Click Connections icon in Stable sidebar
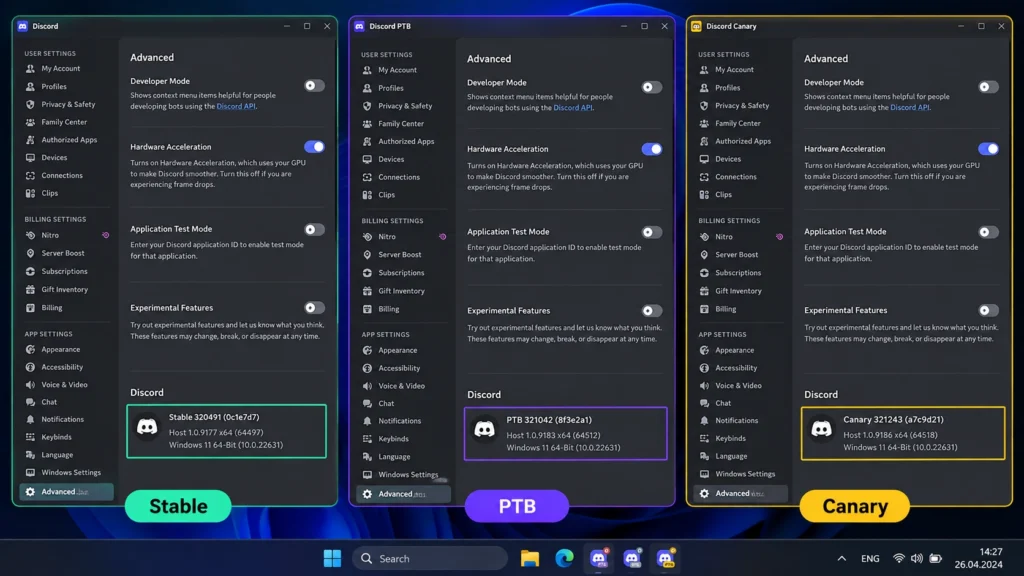The width and height of the screenshot is (1024, 576). pyautogui.click(x=30, y=175)
